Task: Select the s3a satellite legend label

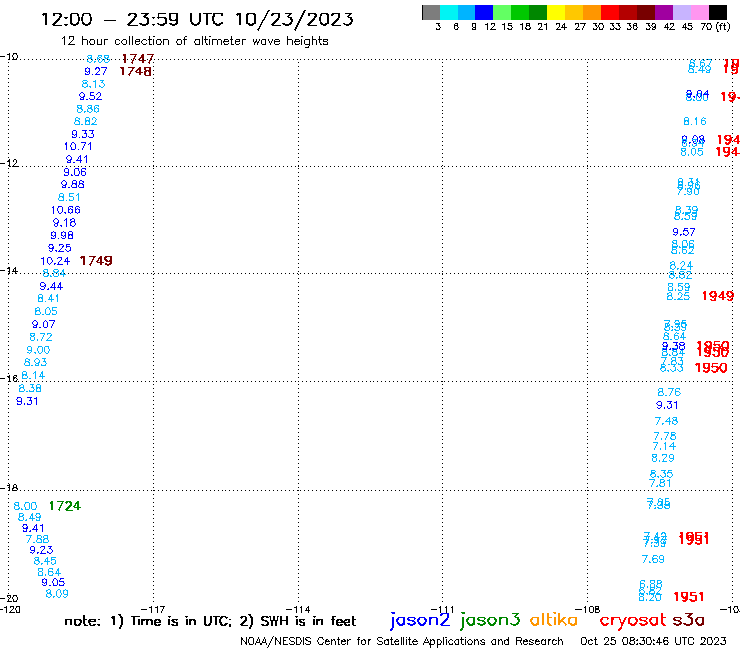Action: [688, 620]
